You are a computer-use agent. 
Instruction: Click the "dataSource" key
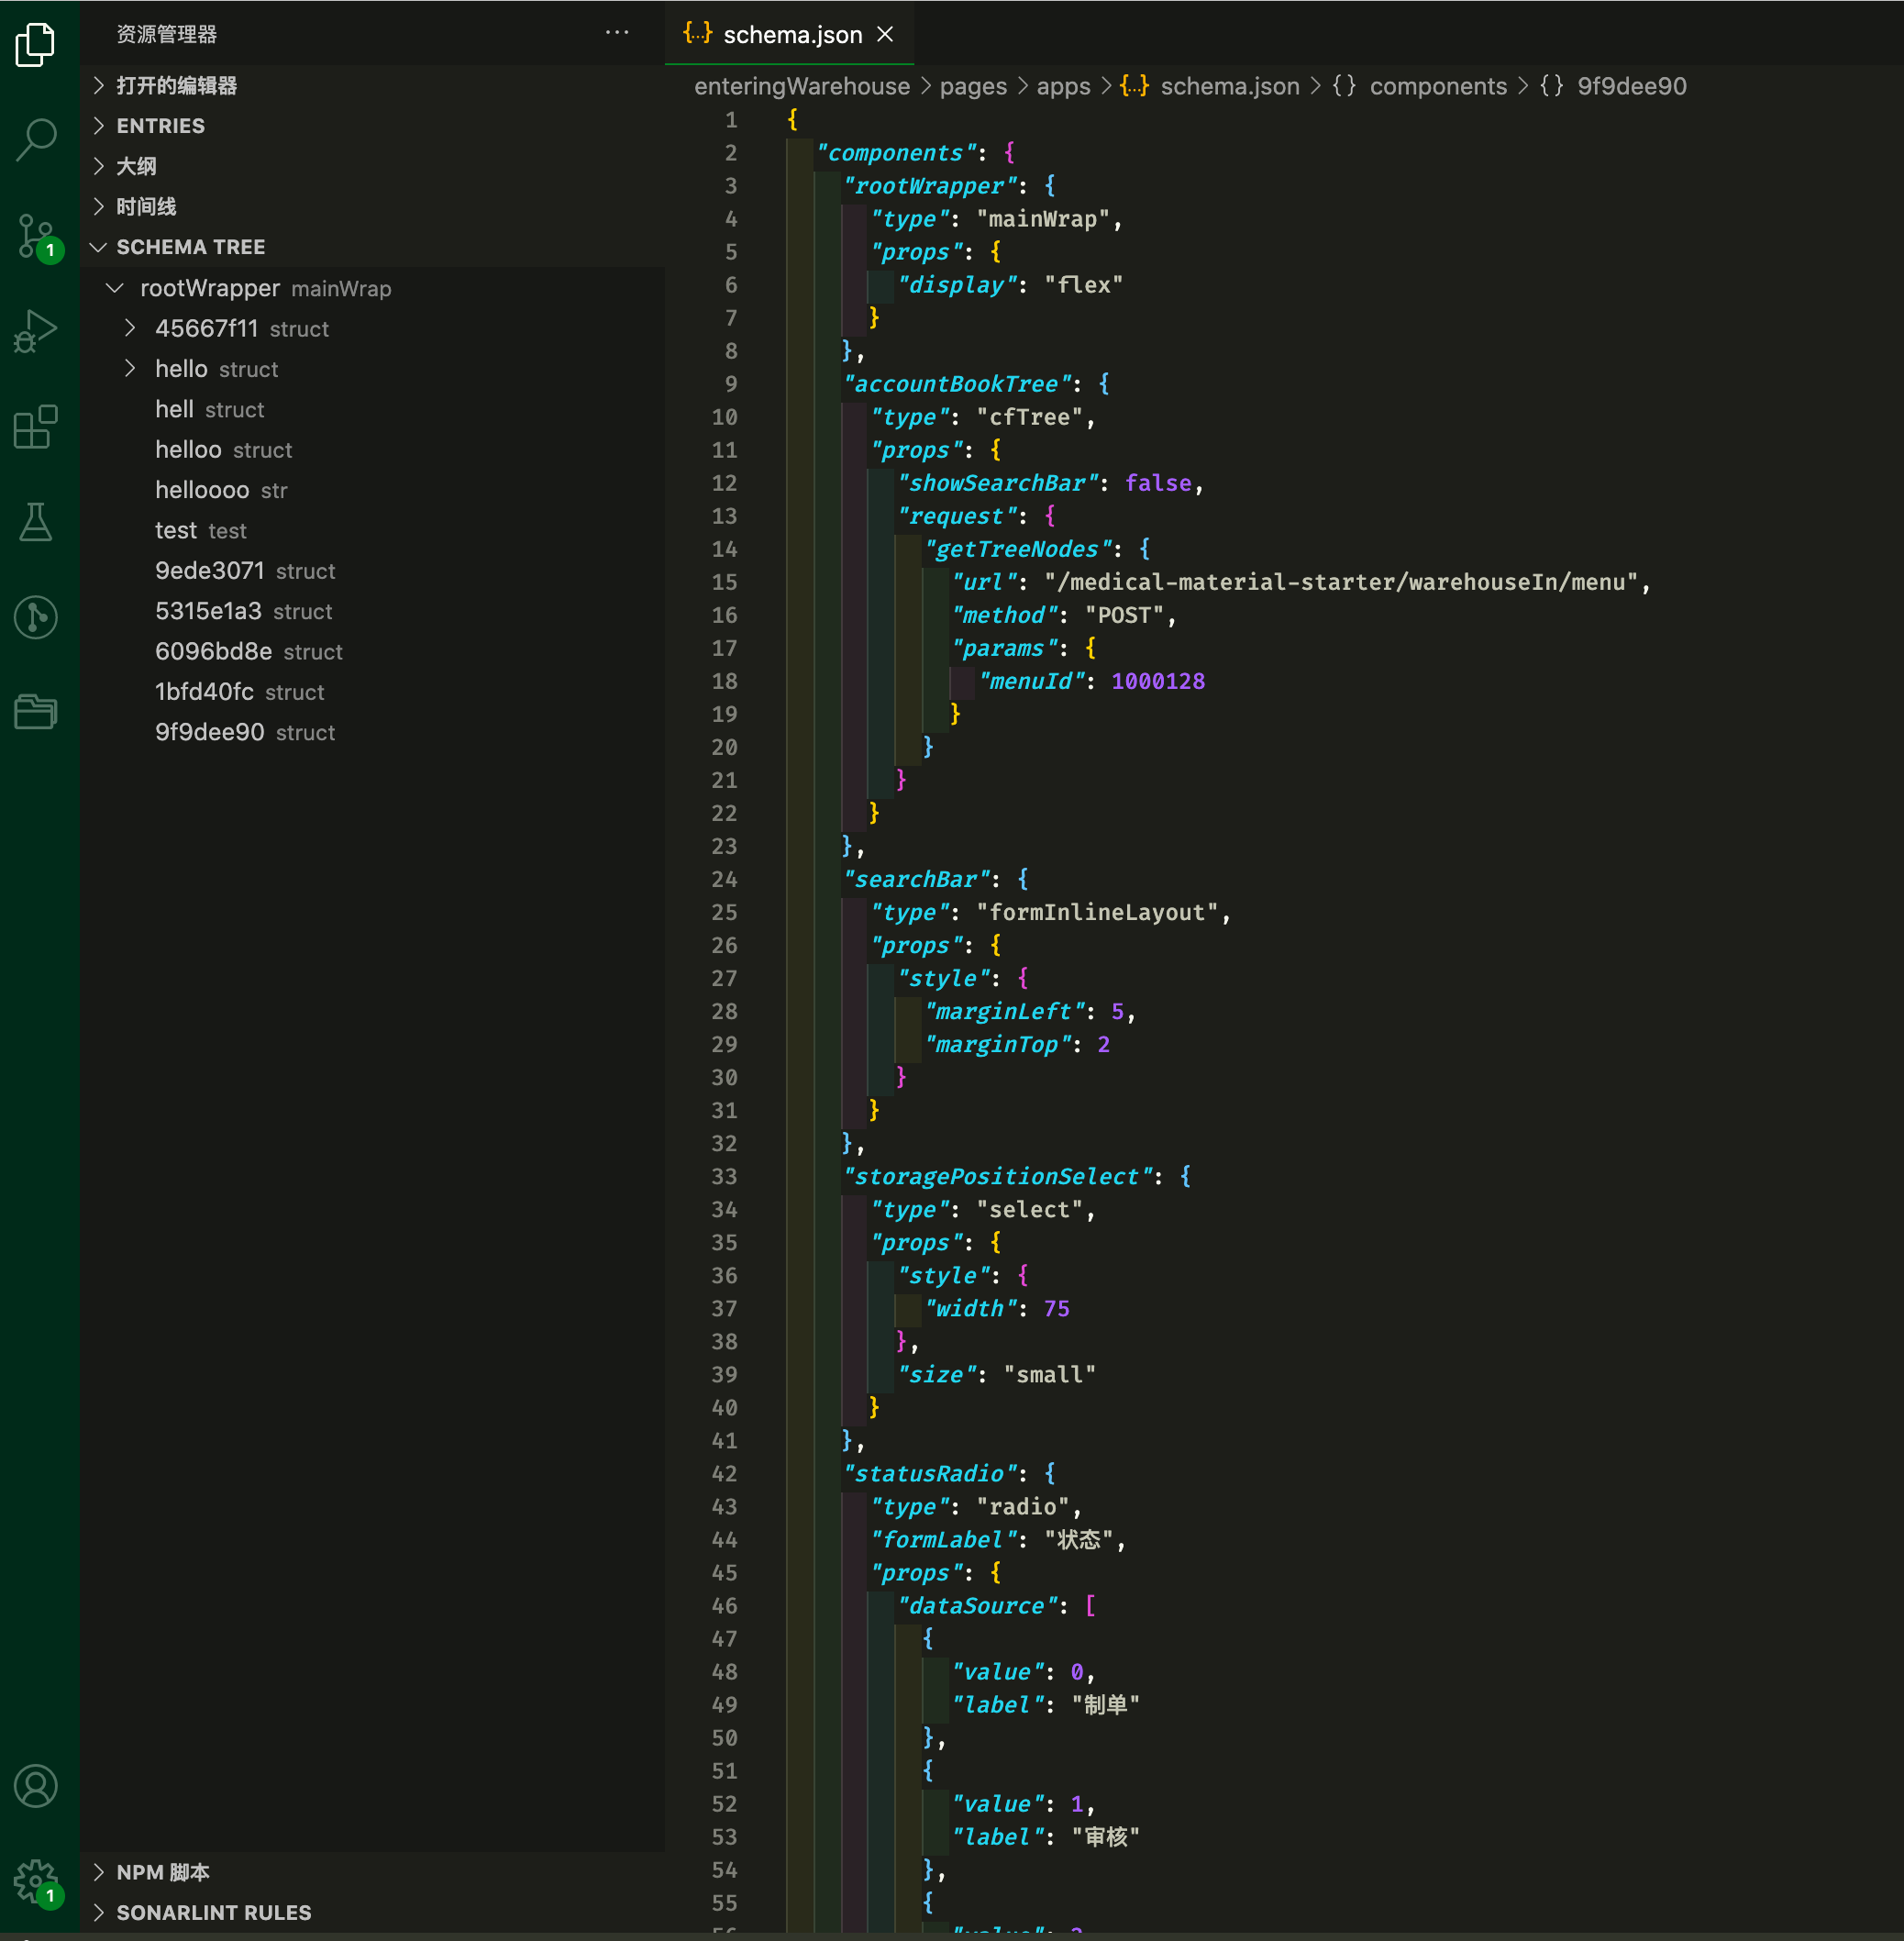click(x=978, y=1606)
